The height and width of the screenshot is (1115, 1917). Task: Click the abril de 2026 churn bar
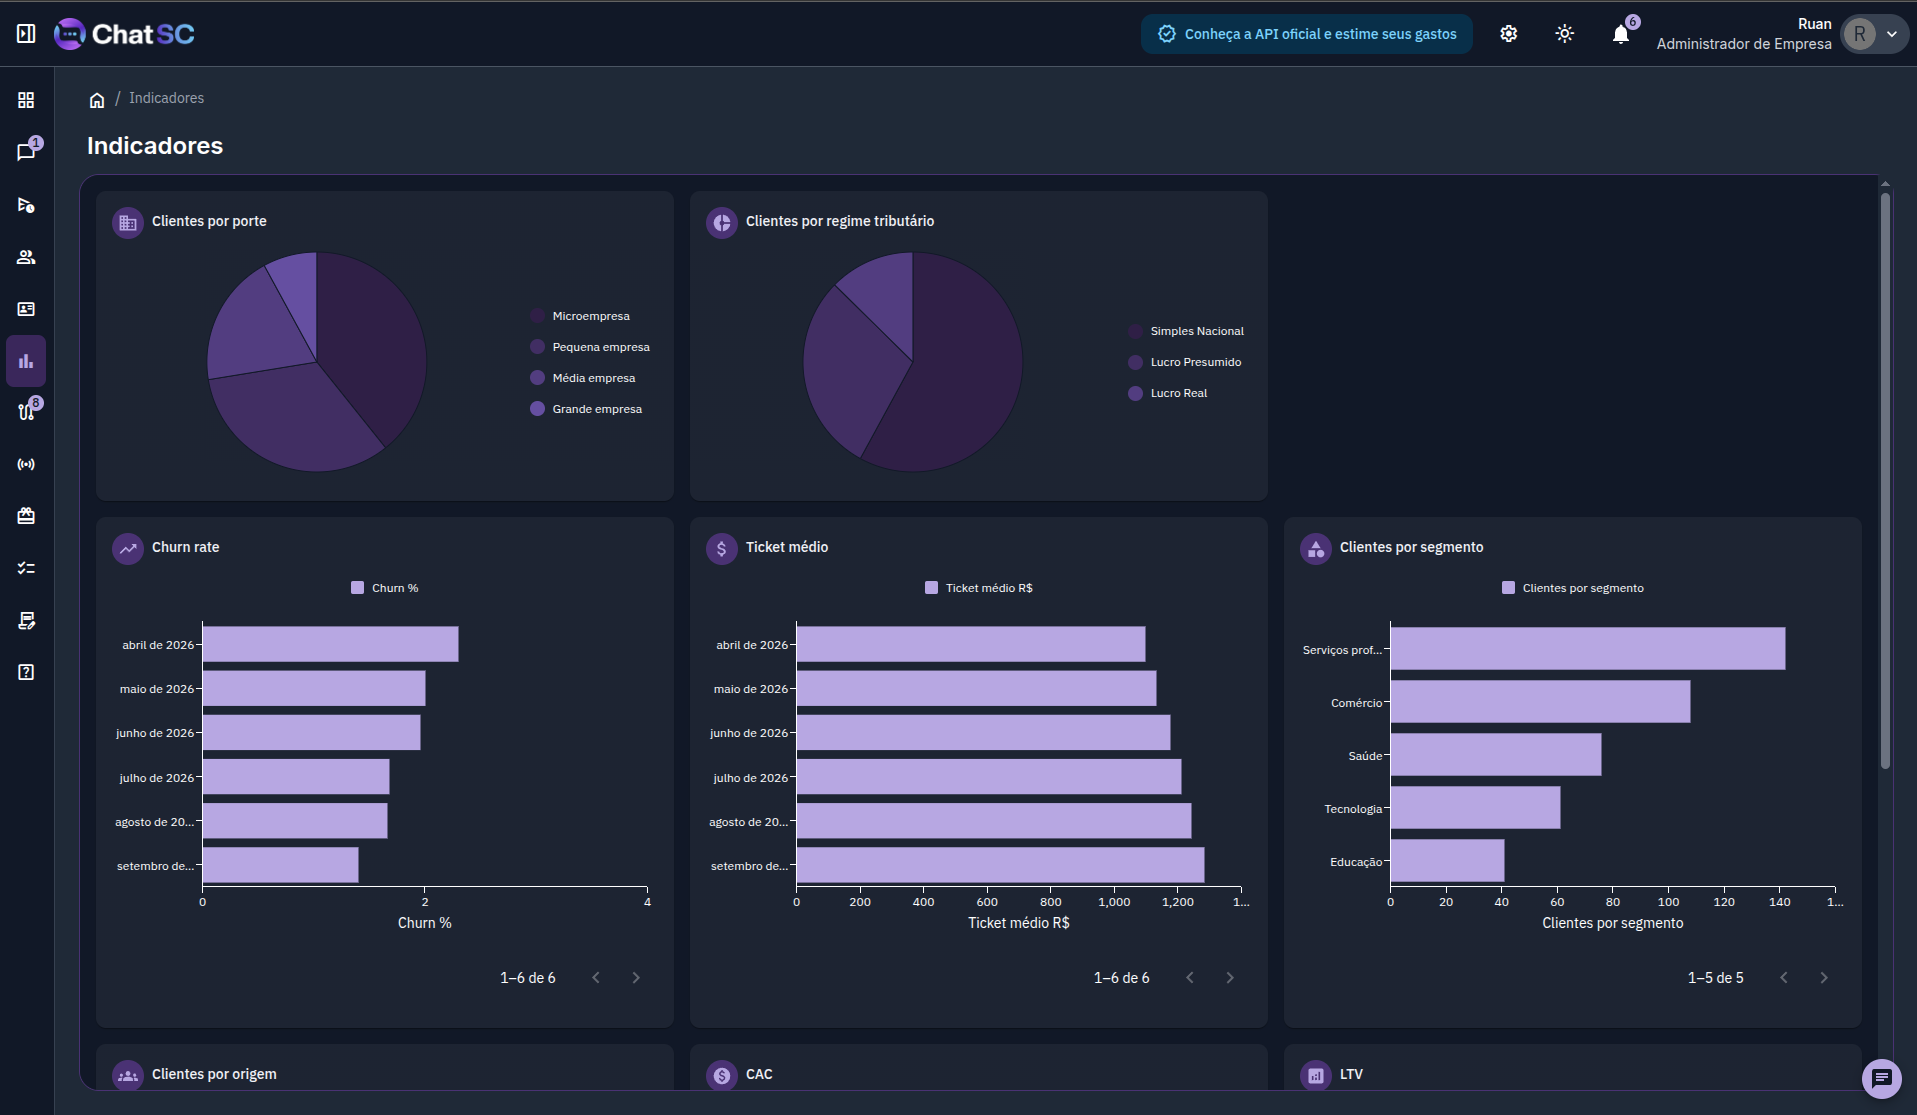(331, 644)
